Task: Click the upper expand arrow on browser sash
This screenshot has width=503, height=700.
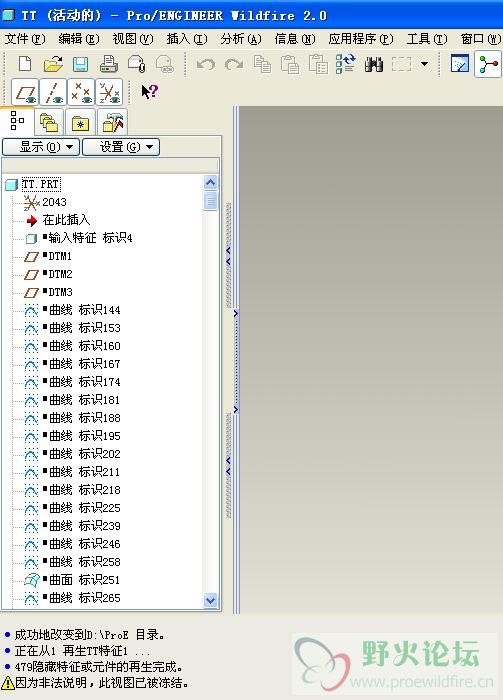Action: (x=236, y=314)
